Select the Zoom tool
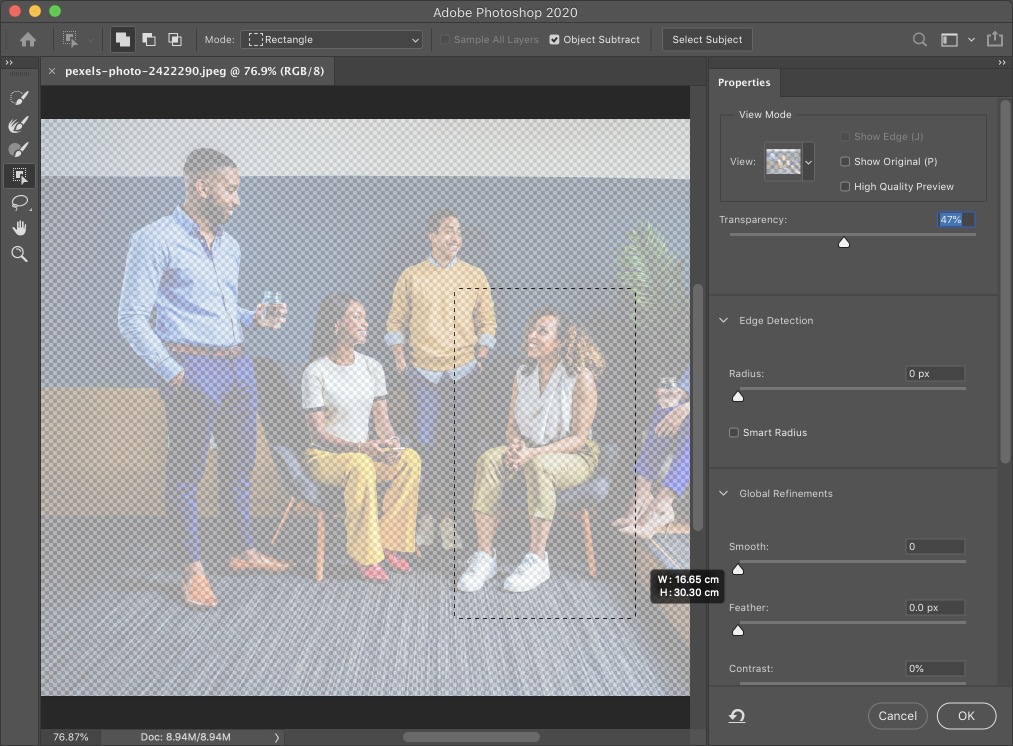This screenshot has height=746, width=1013. [x=19, y=254]
